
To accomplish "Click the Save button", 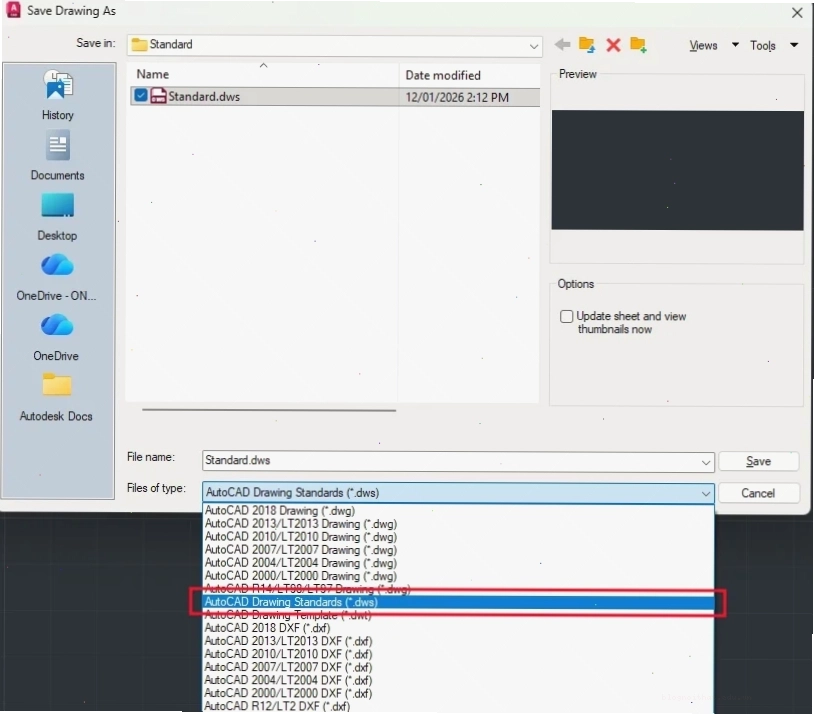I will click(x=758, y=461).
